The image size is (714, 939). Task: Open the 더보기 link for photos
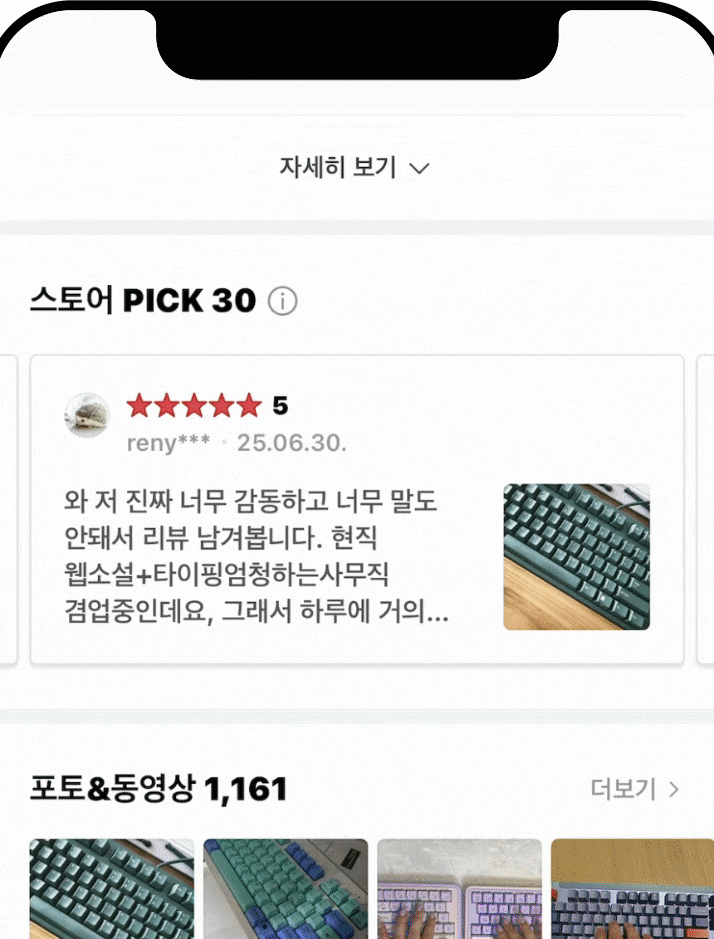(x=623, y=790)
